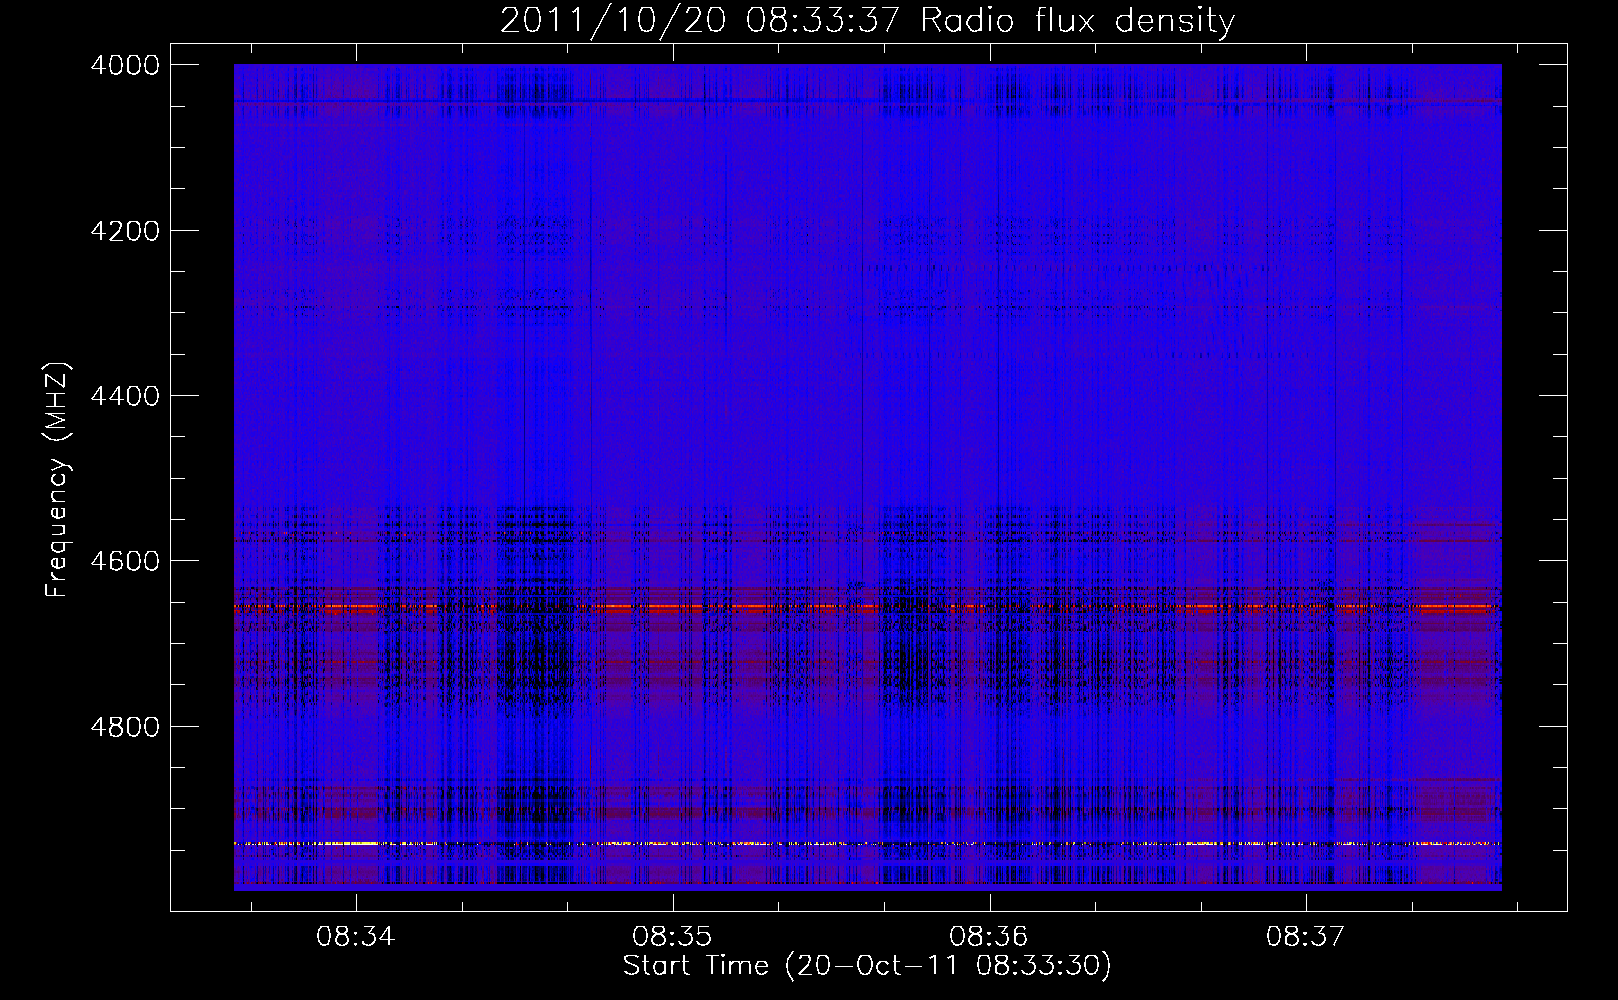This screenshot has height=1000, width=1618.
Task: Click the 08:36 time tick label
Action: (989, 937)
